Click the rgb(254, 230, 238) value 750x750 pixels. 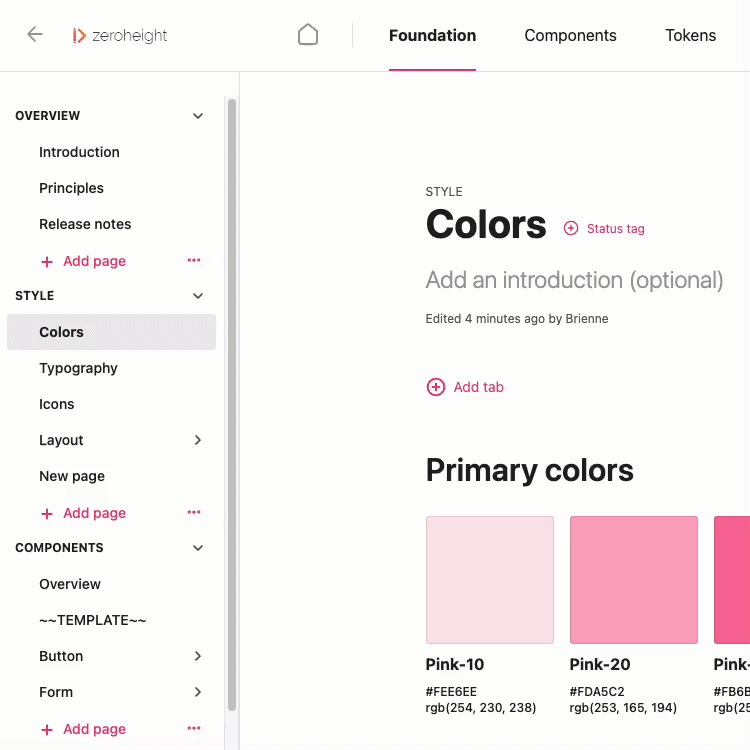481,707
